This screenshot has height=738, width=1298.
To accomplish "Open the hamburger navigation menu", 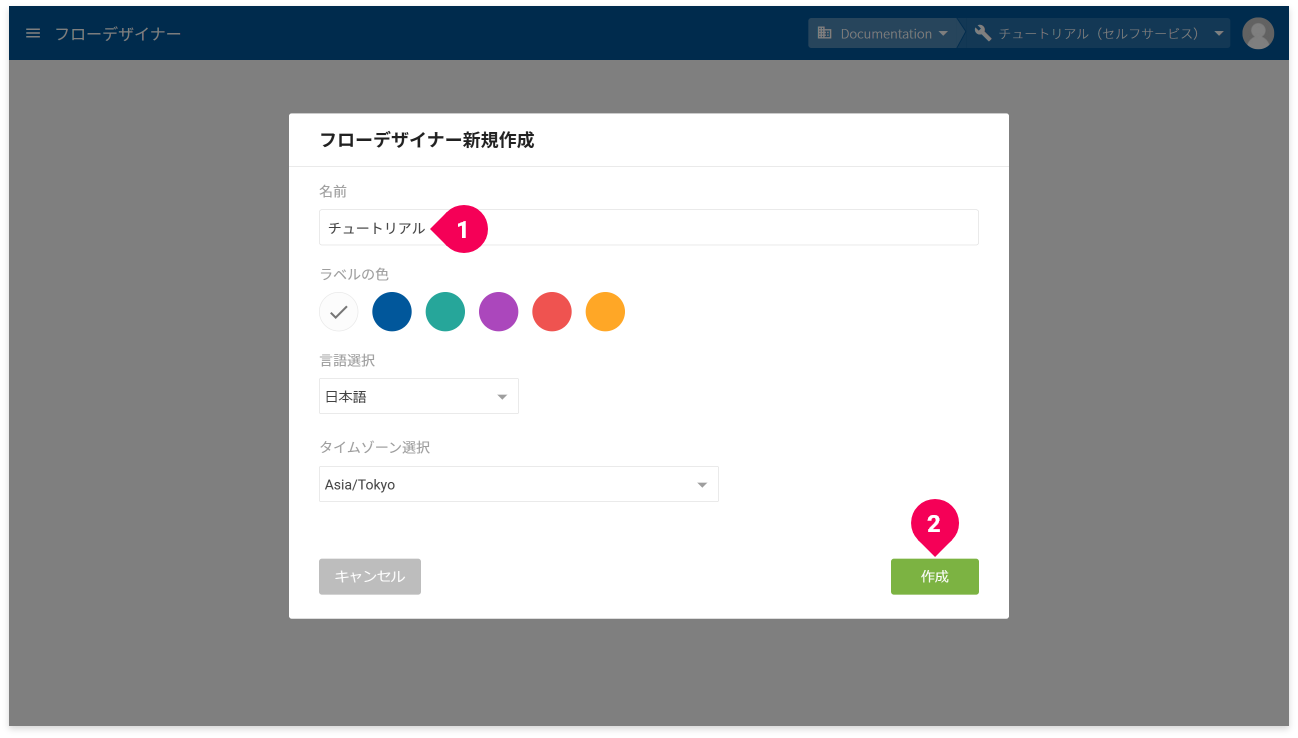I will click(x=33, y=33).
